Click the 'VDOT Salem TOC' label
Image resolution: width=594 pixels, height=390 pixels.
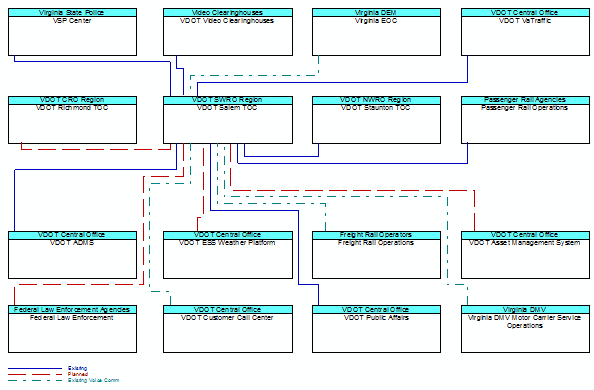[x=227, y=108]
